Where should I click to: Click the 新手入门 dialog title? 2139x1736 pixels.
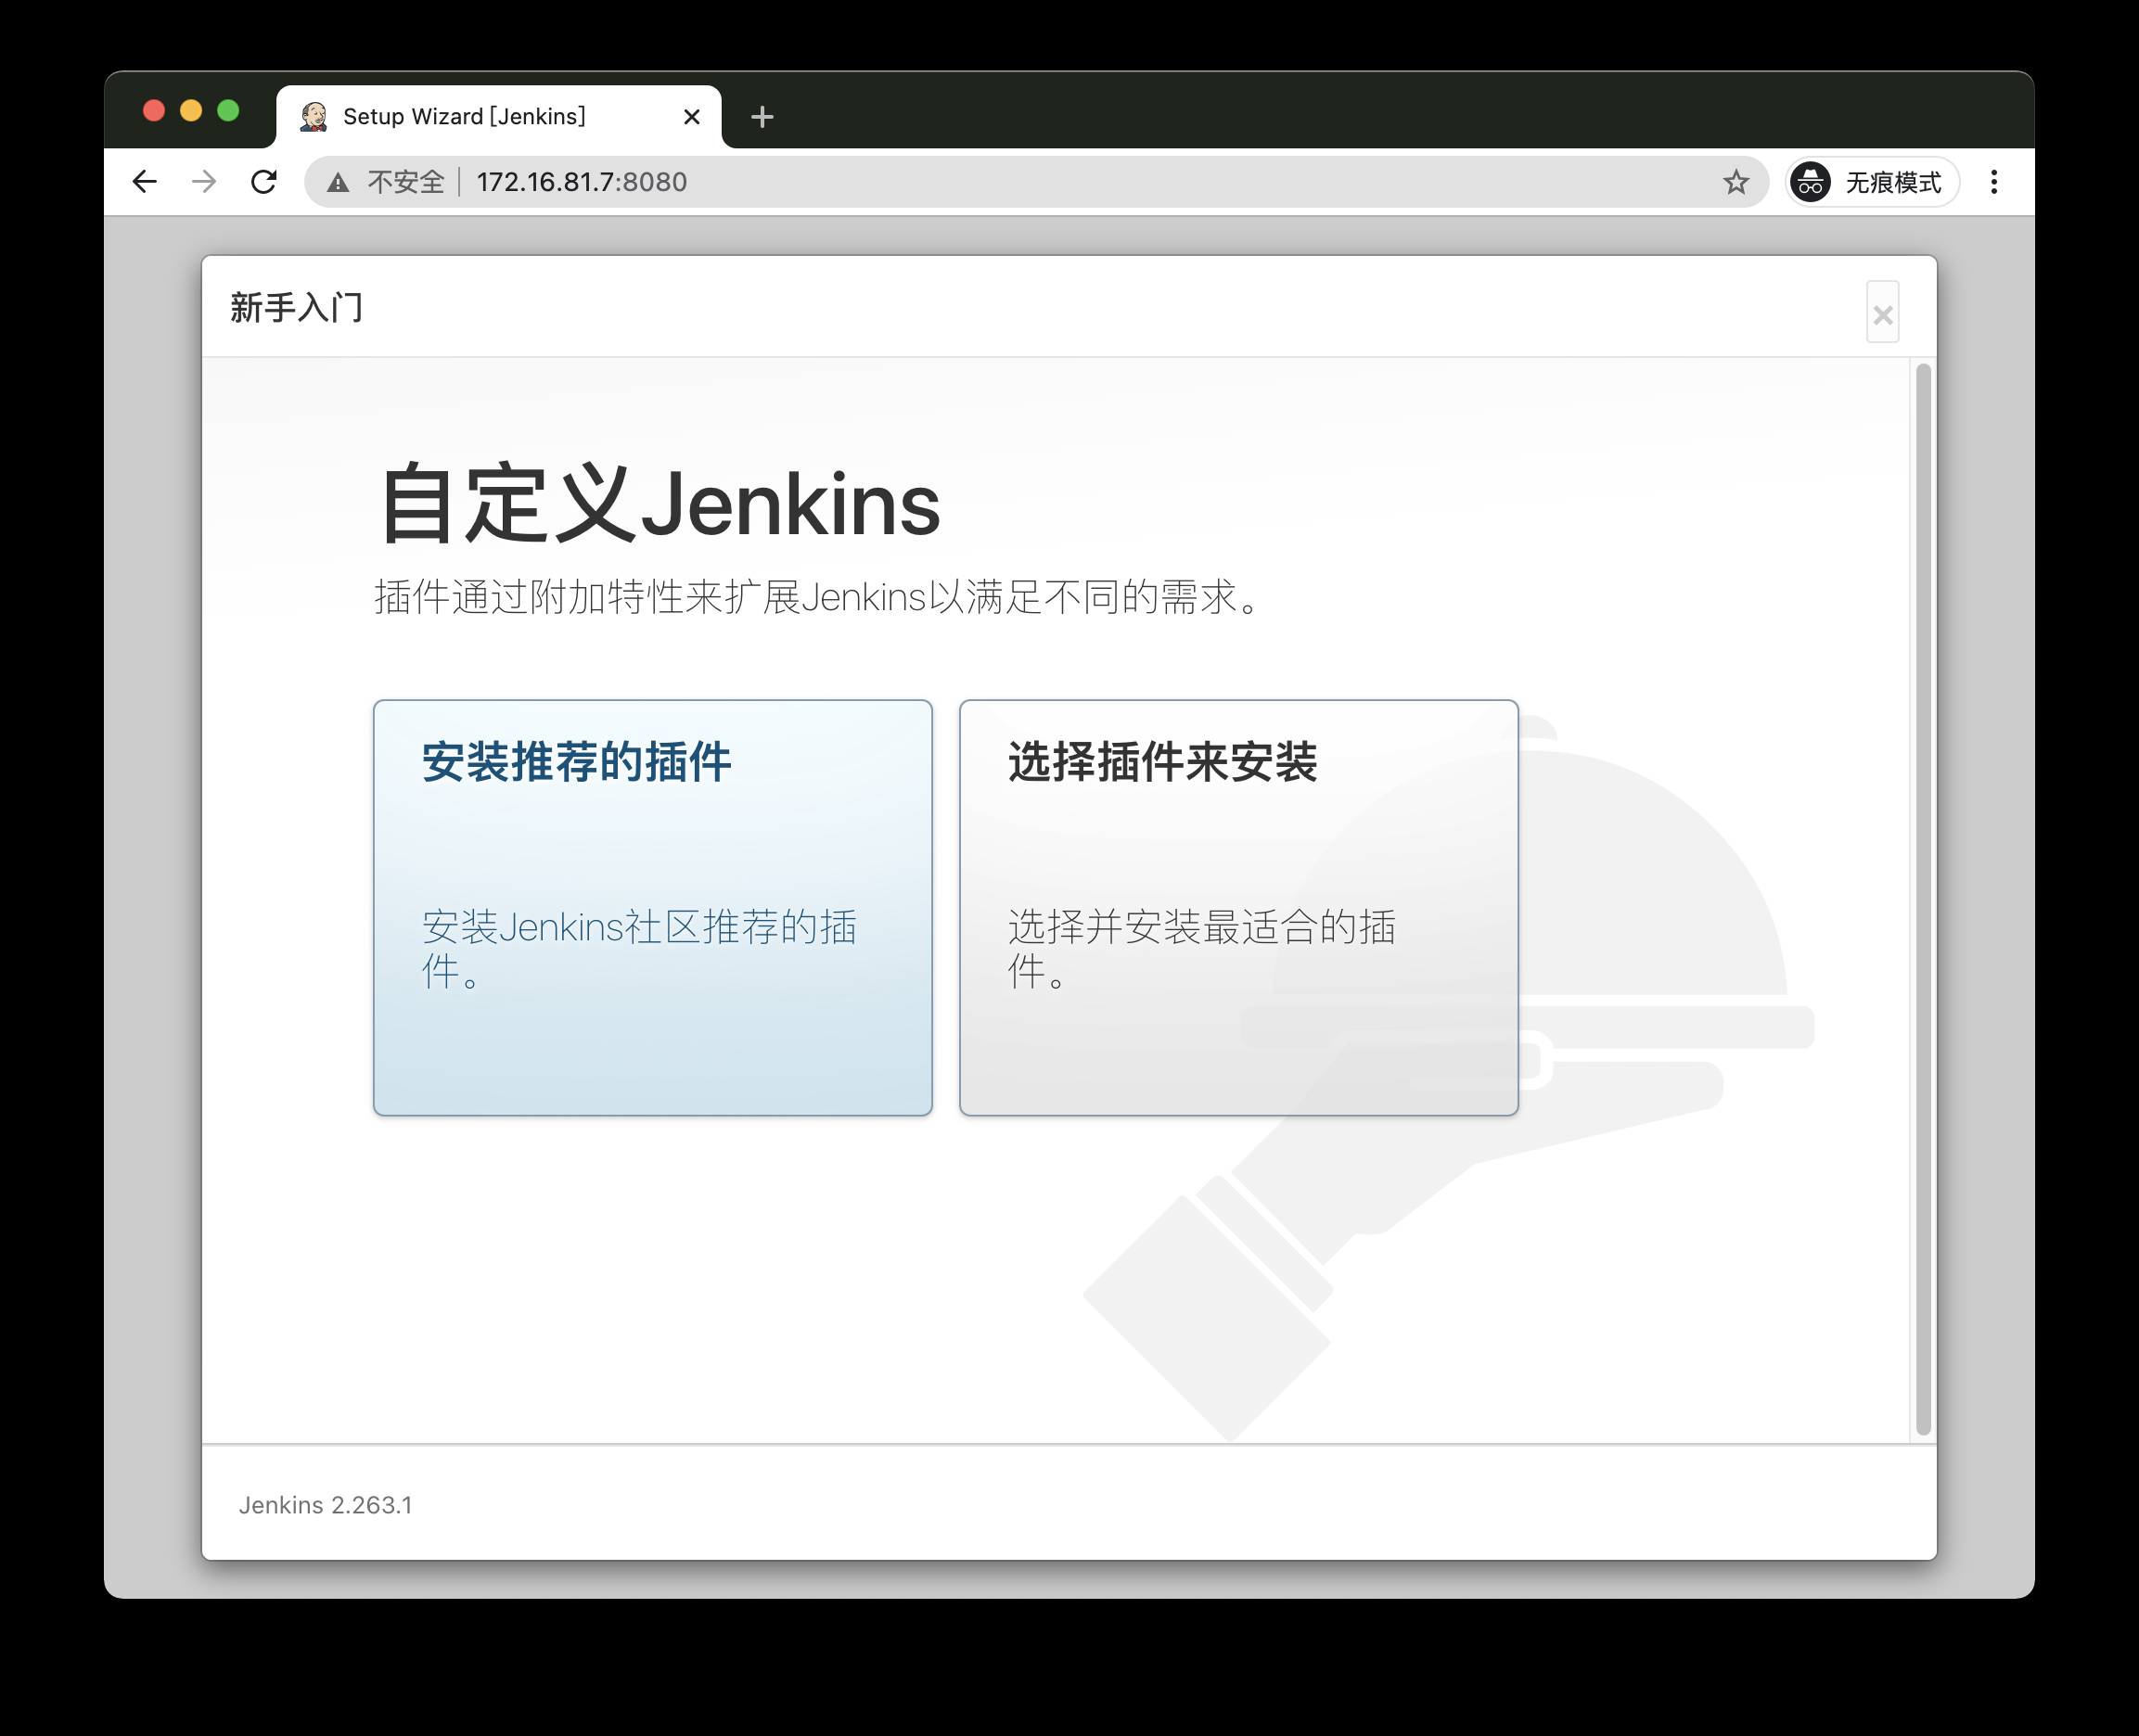click(x=296, y=307)
